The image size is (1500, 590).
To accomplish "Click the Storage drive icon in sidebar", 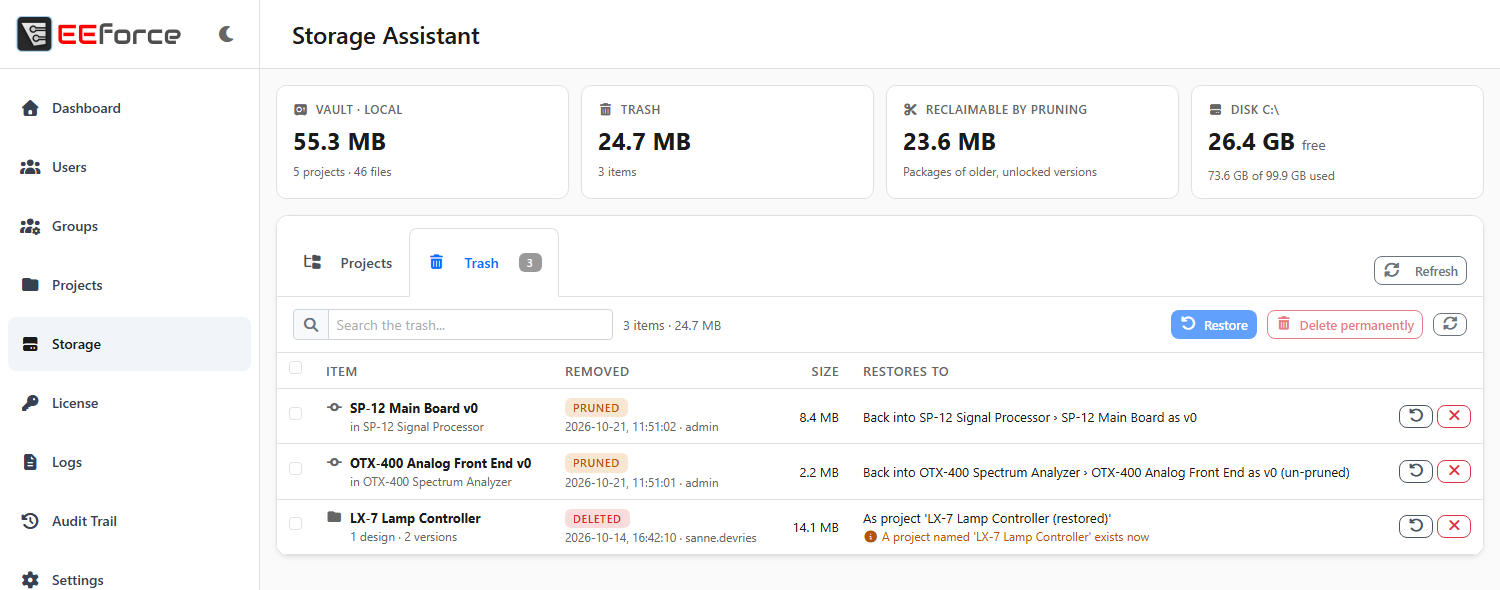I will (30, 344).
